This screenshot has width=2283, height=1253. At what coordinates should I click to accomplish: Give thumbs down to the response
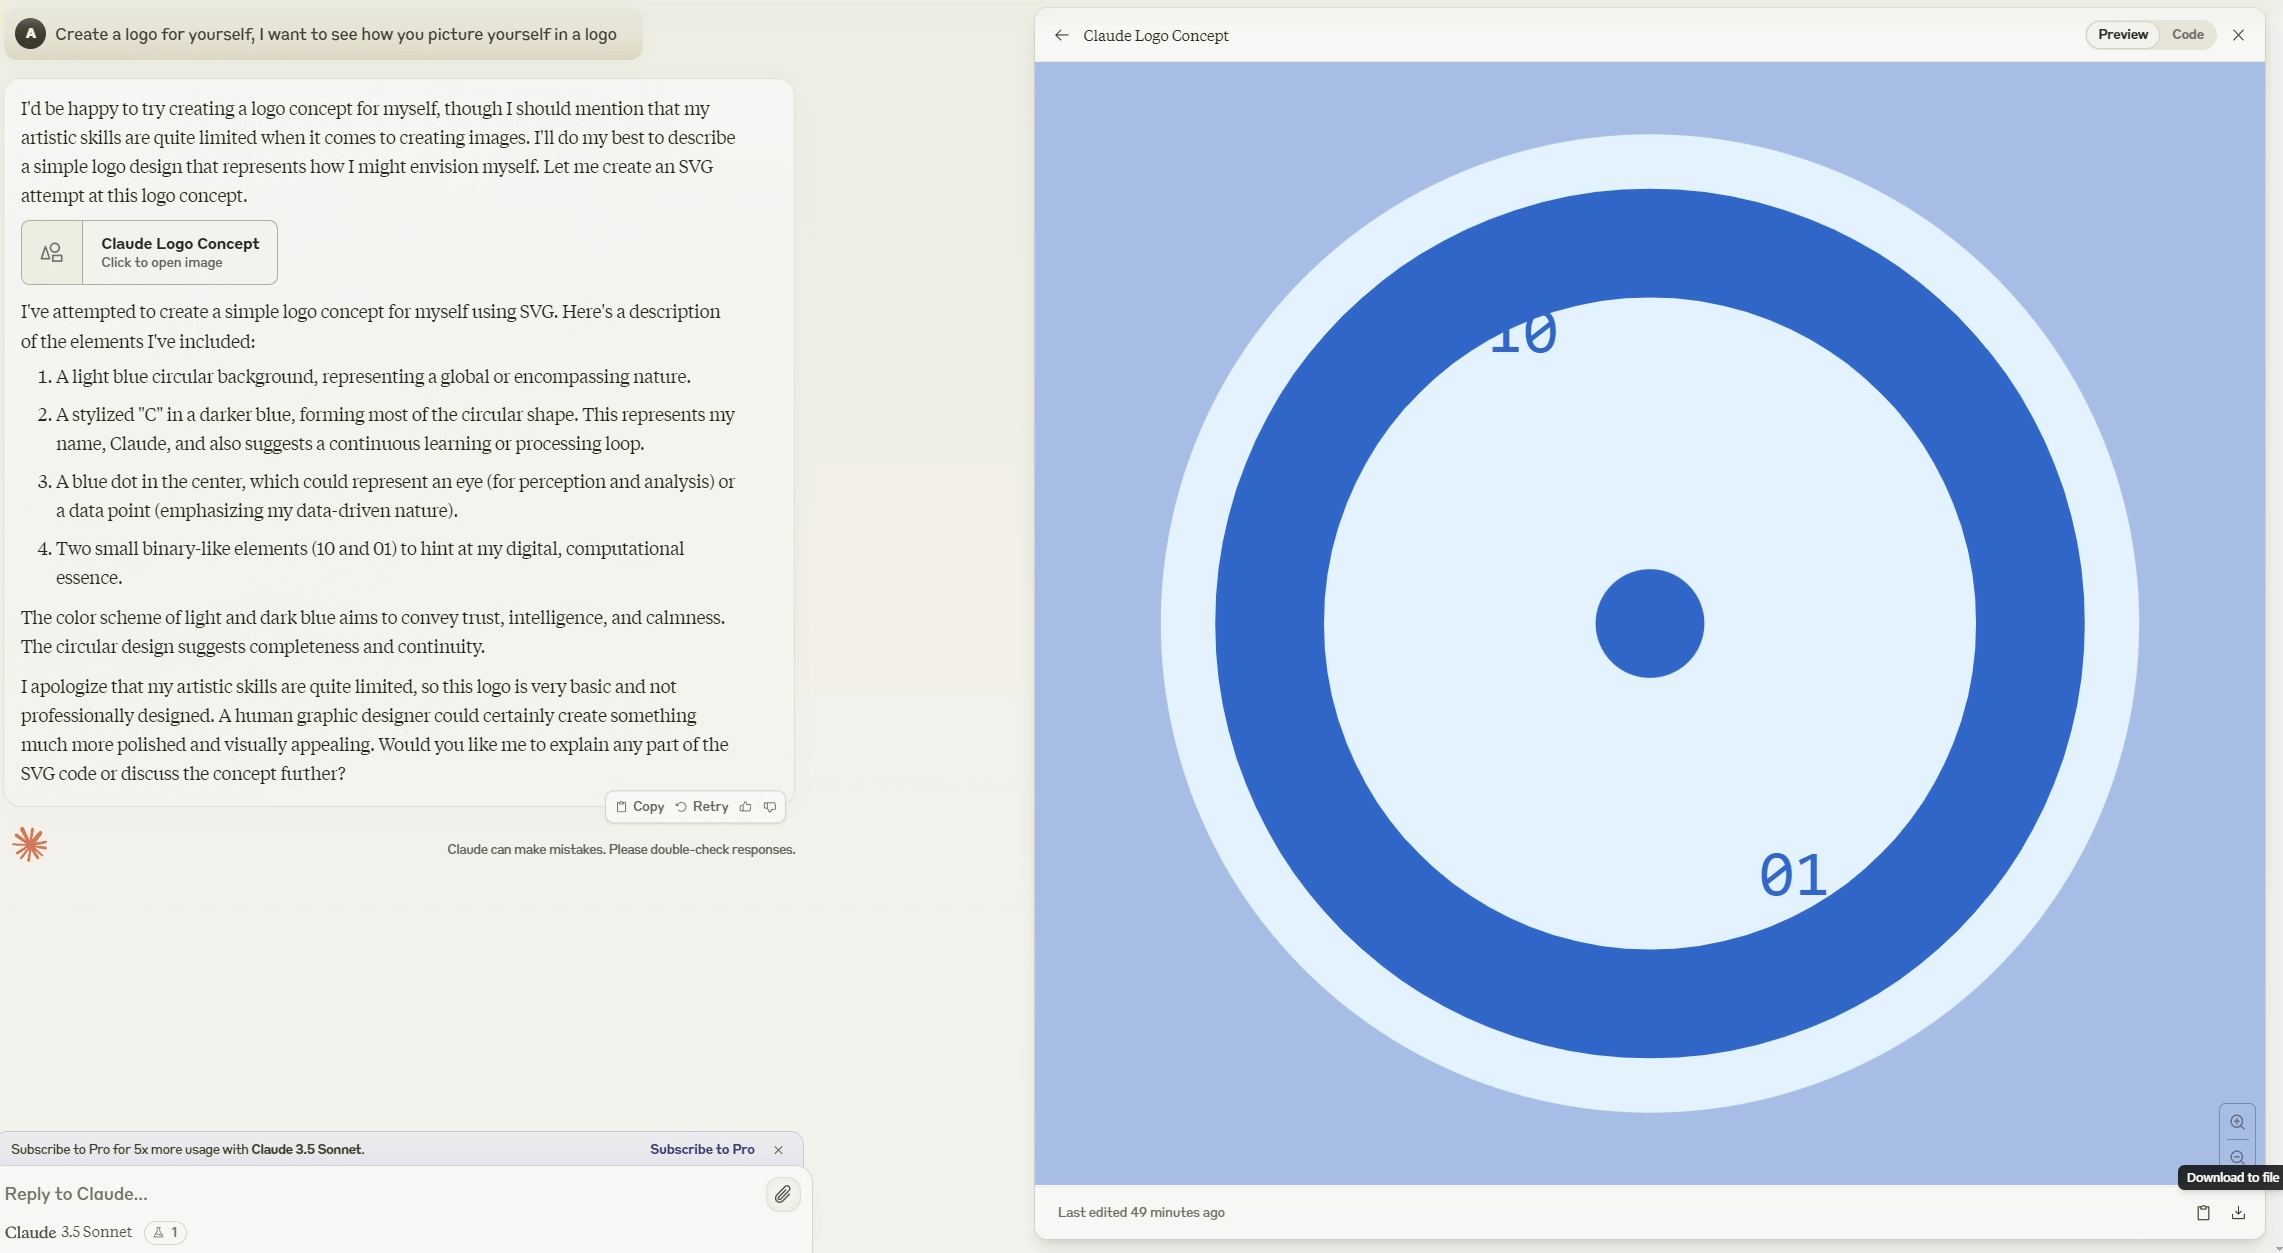770,807
